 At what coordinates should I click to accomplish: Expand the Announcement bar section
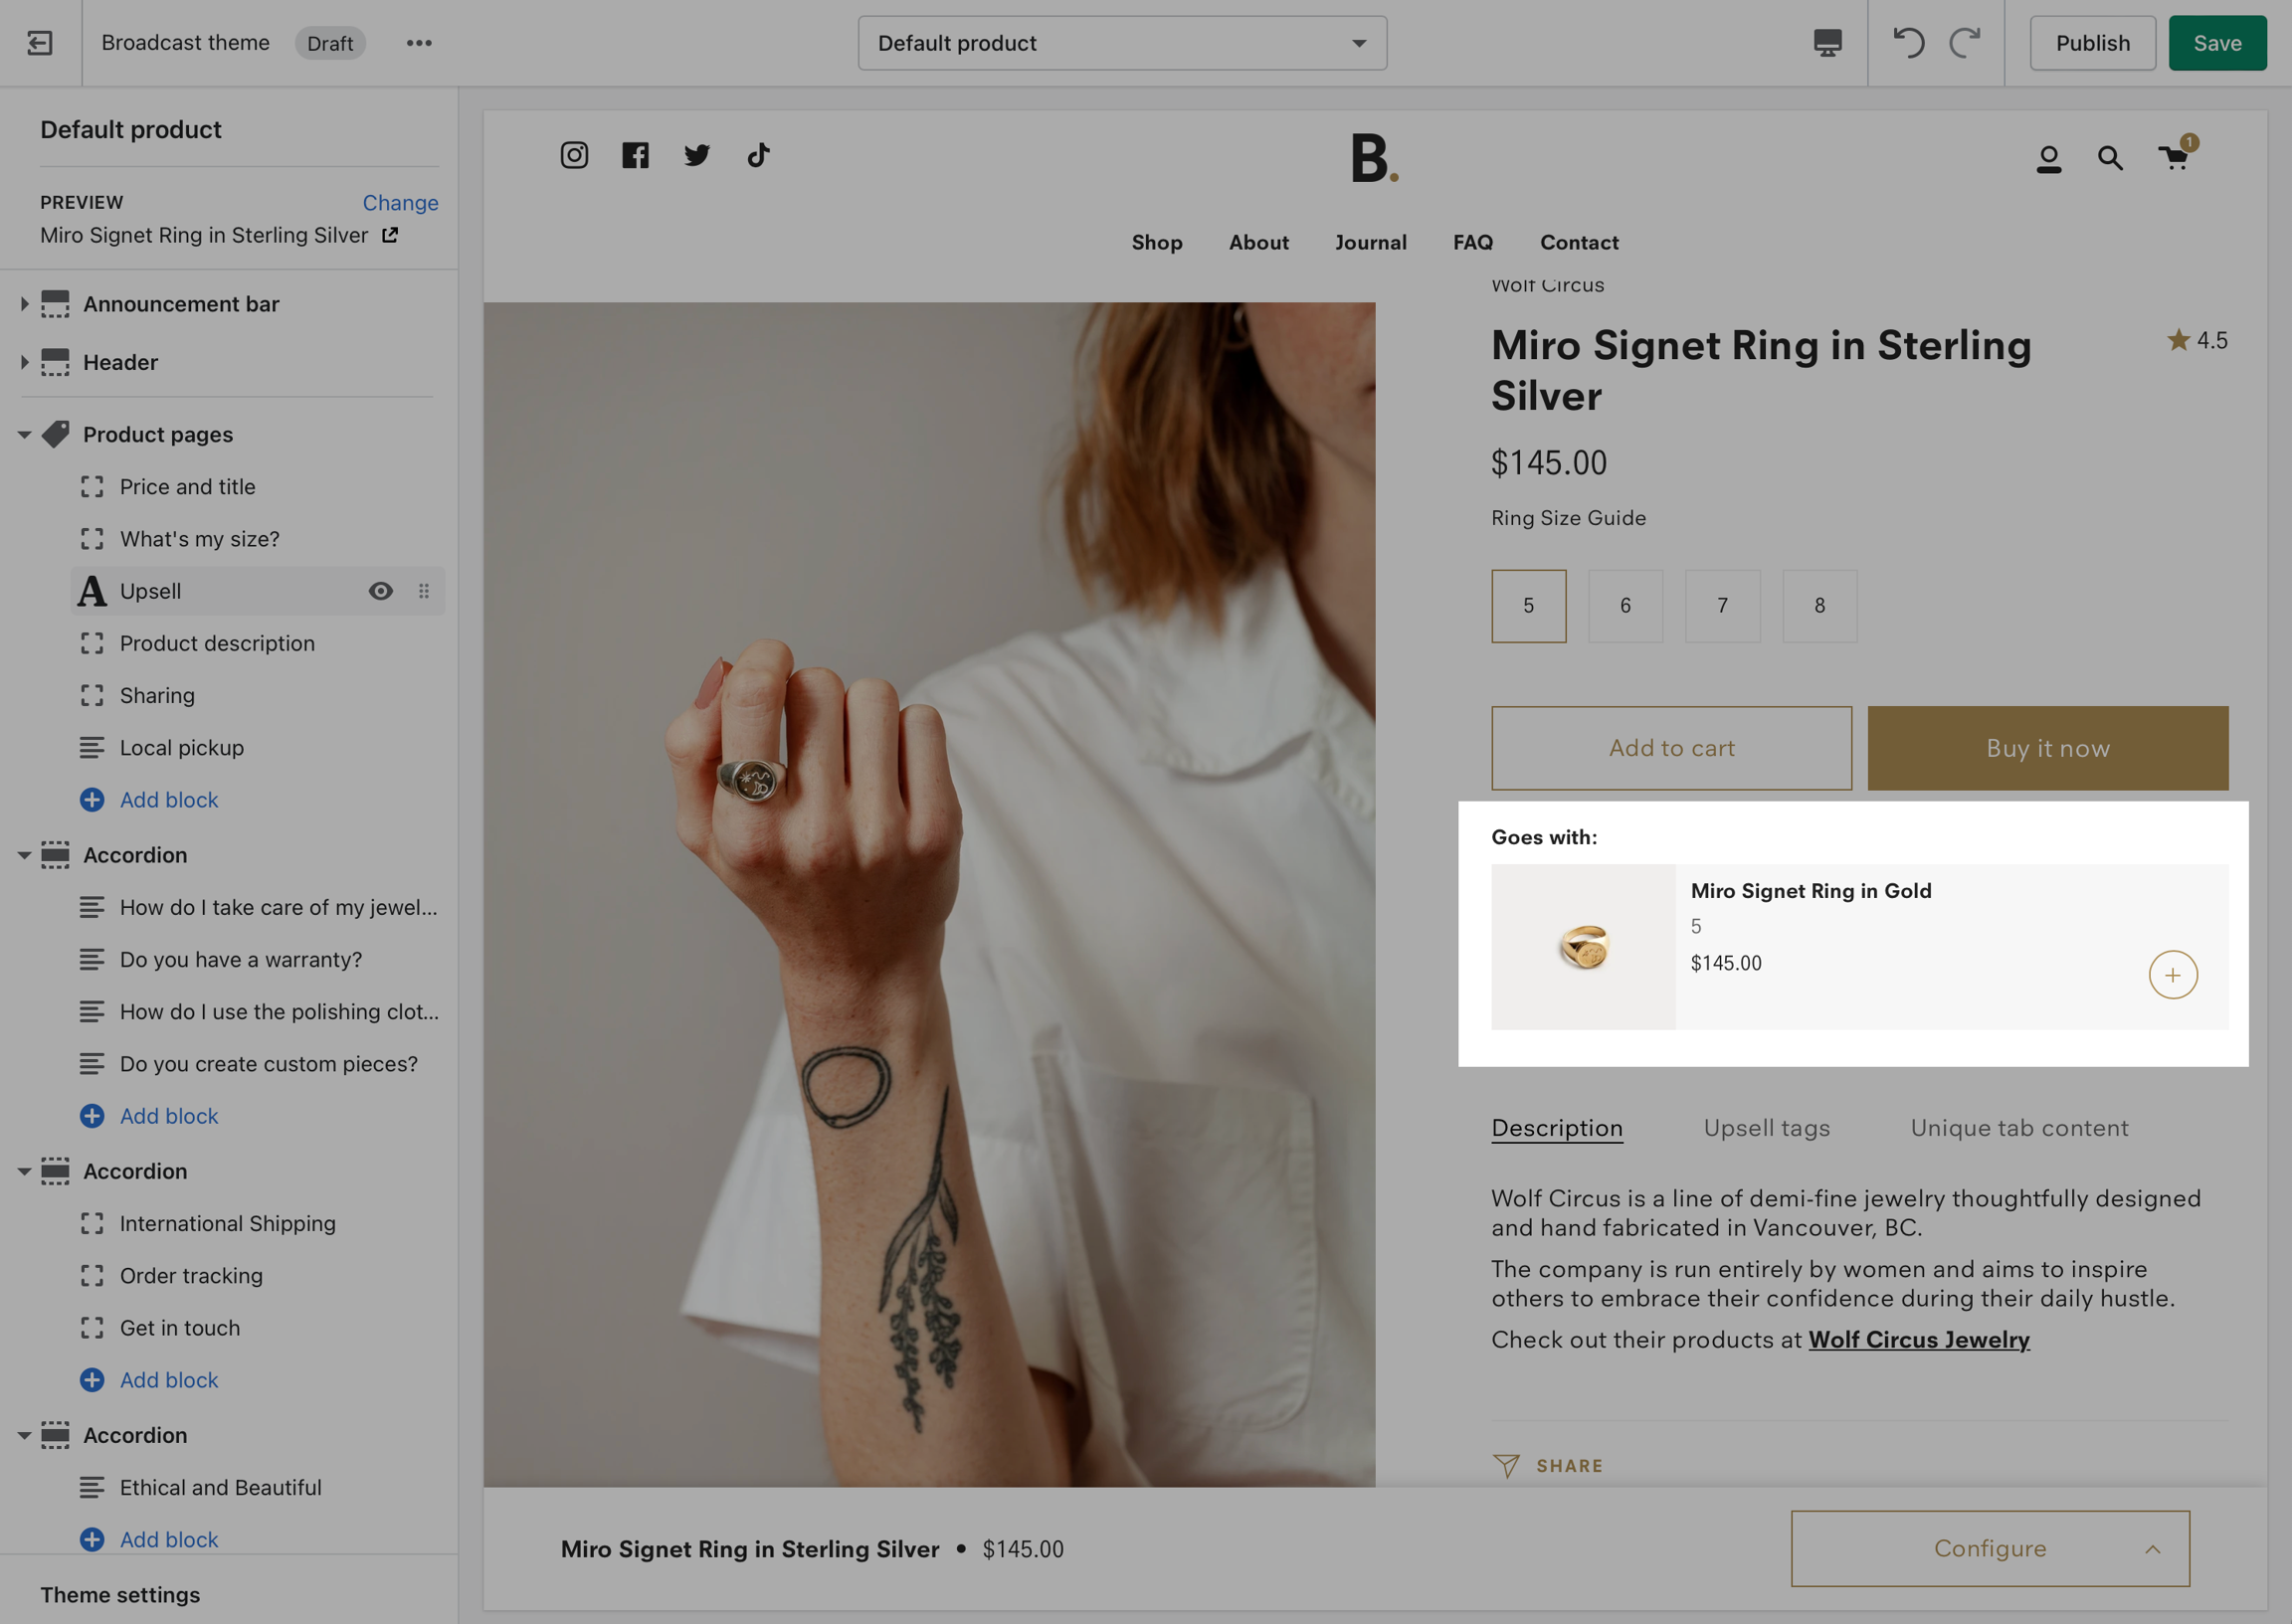point(24,304)
